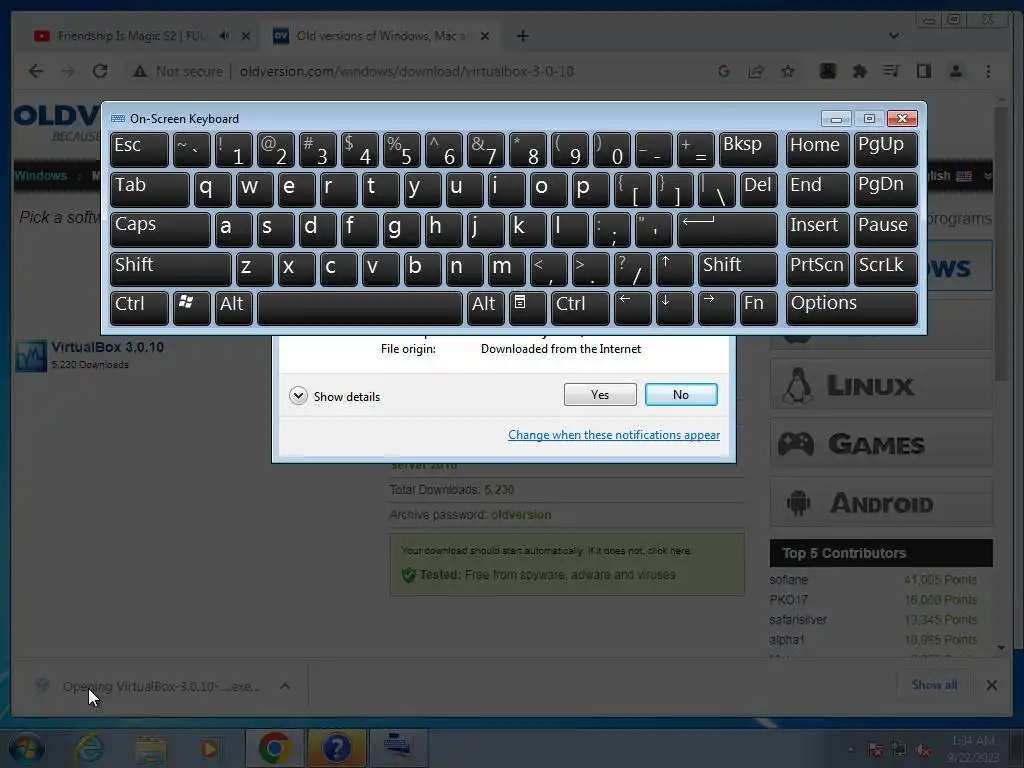This screenshot has width=1024, height=768.
Task: Click the up arrow key on the keyboard
Action: click(x=674, y=269)
